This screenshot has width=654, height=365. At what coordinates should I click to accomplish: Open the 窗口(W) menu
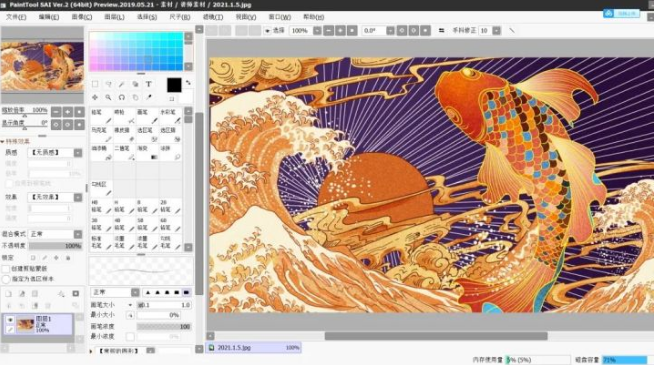279,17
